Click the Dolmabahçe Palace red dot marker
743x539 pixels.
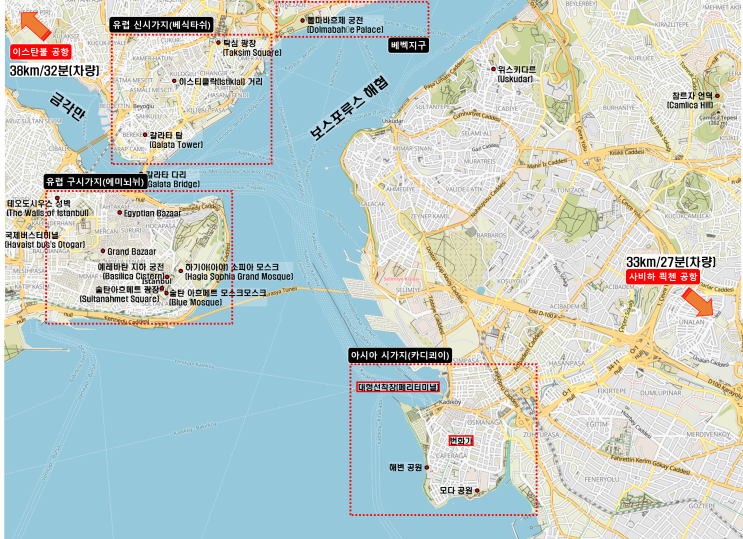(x=302, y=20)
